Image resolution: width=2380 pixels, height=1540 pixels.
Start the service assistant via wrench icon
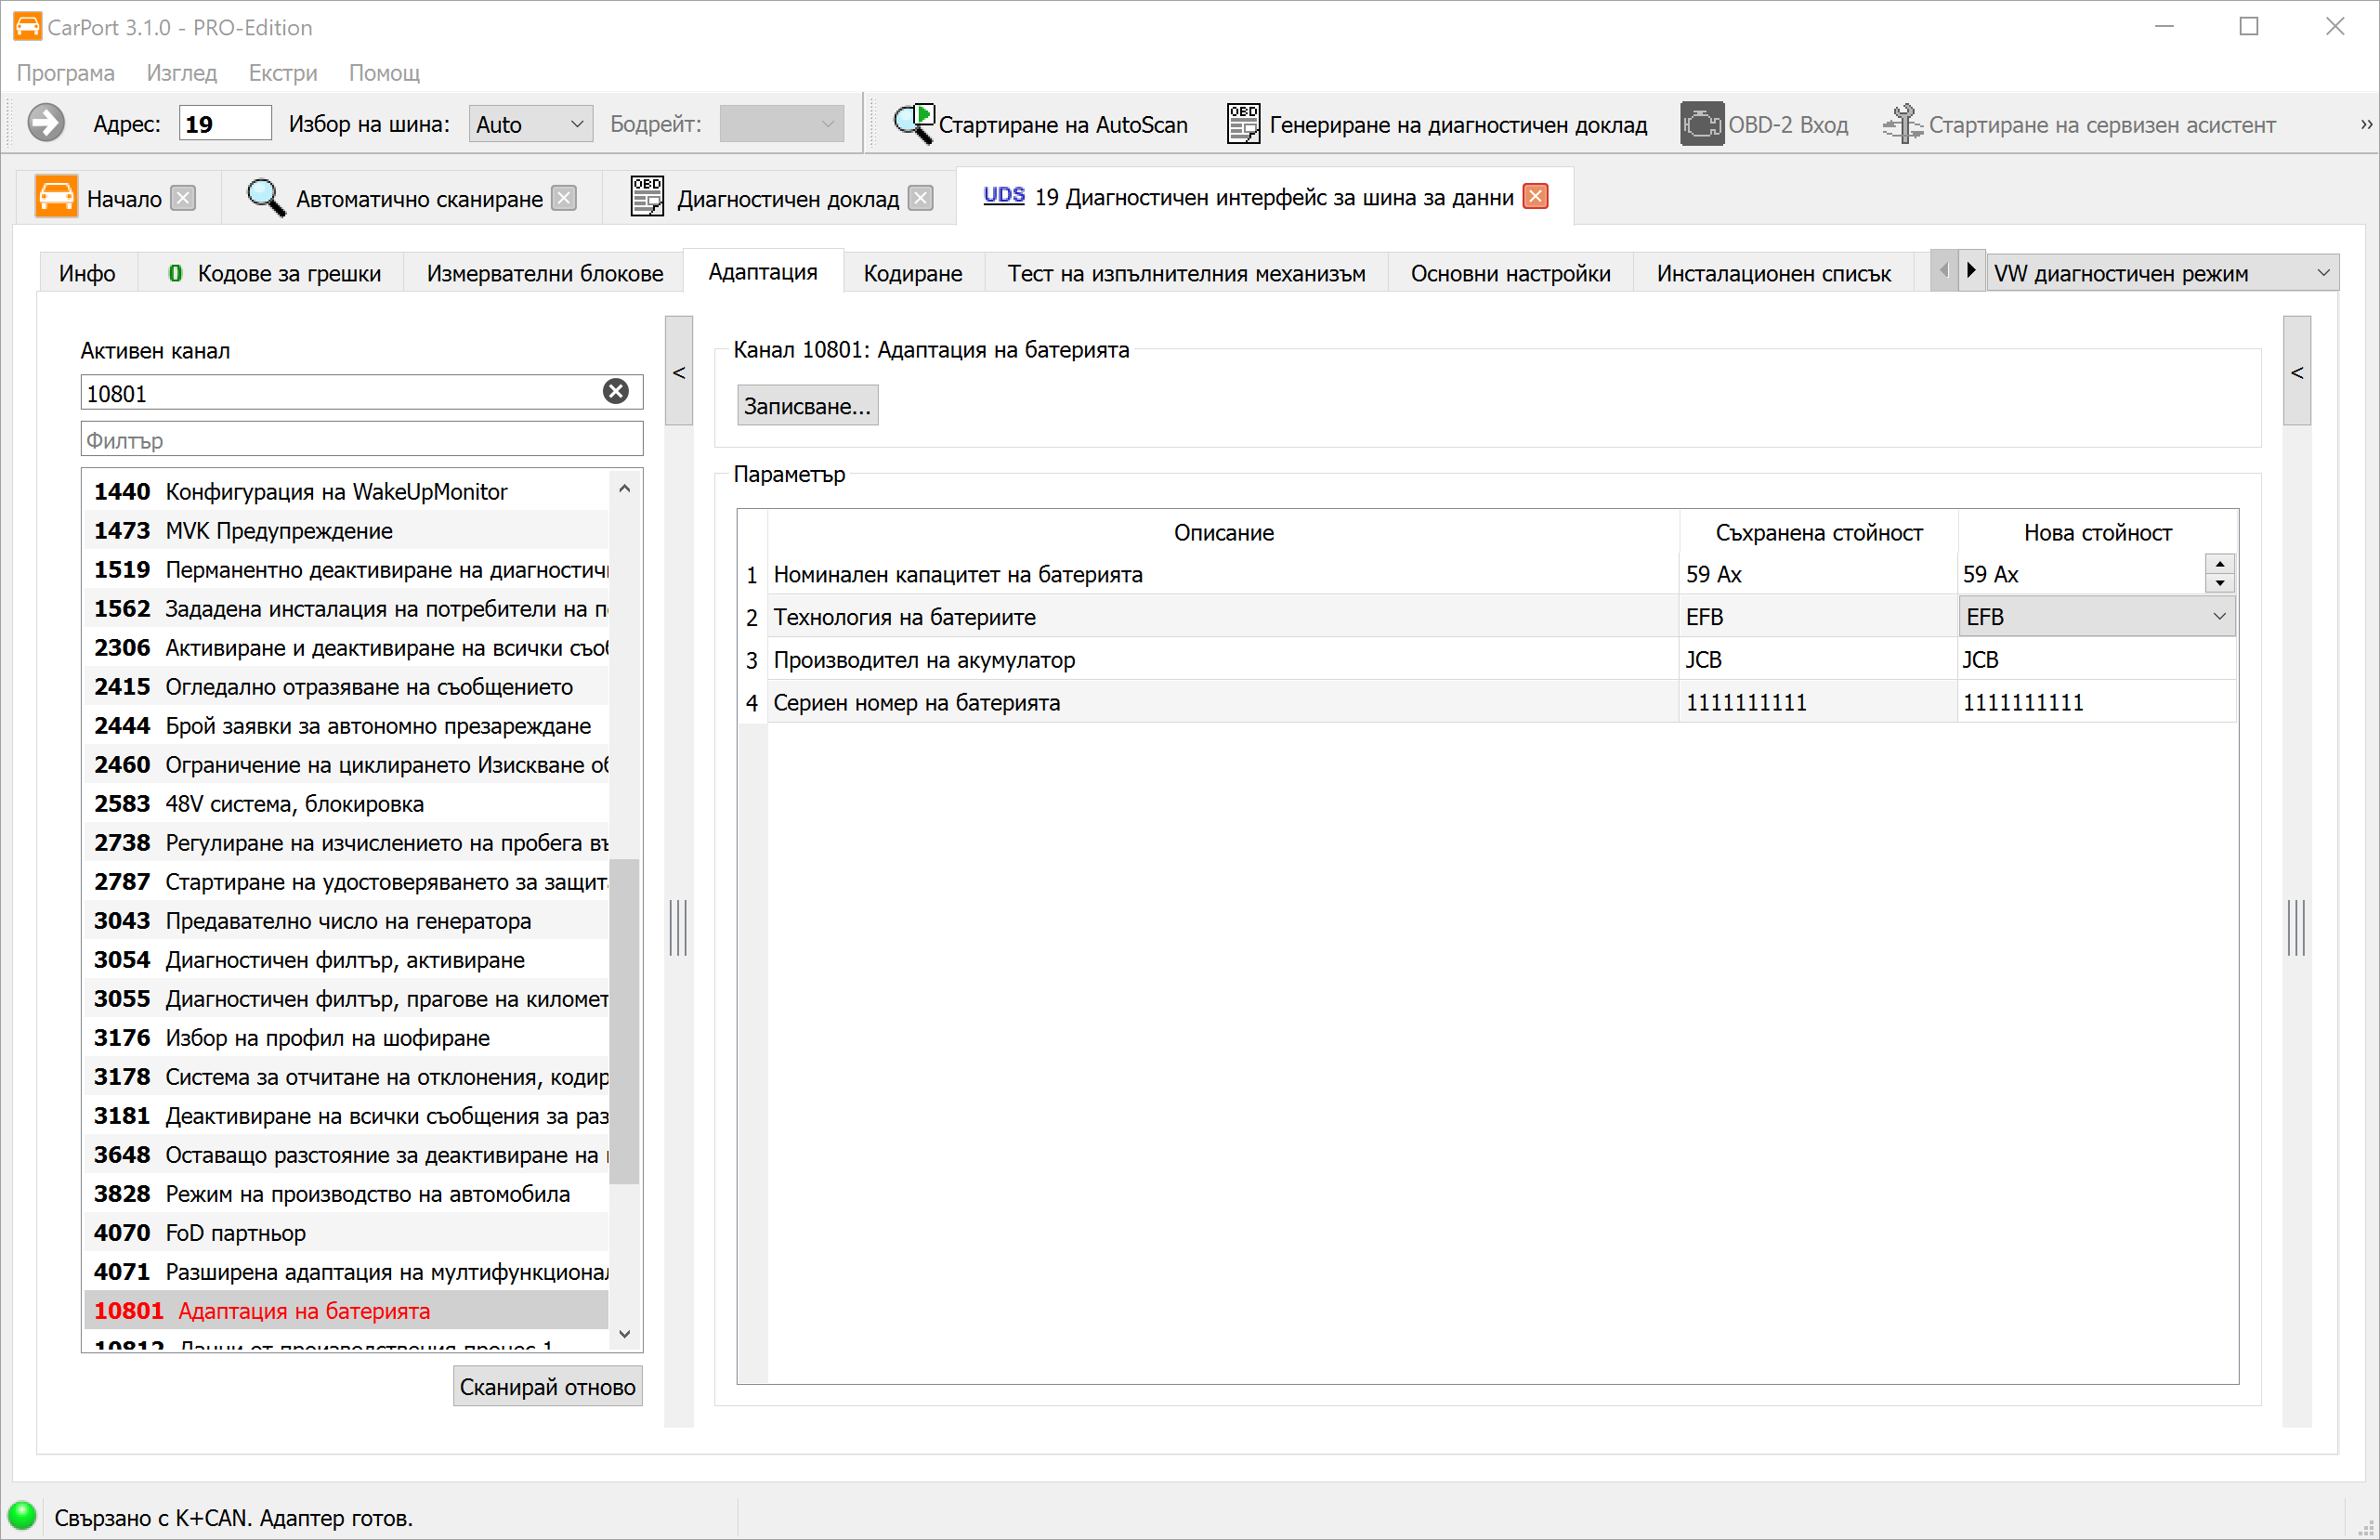pyautogui.click(x=1903, y=123)
